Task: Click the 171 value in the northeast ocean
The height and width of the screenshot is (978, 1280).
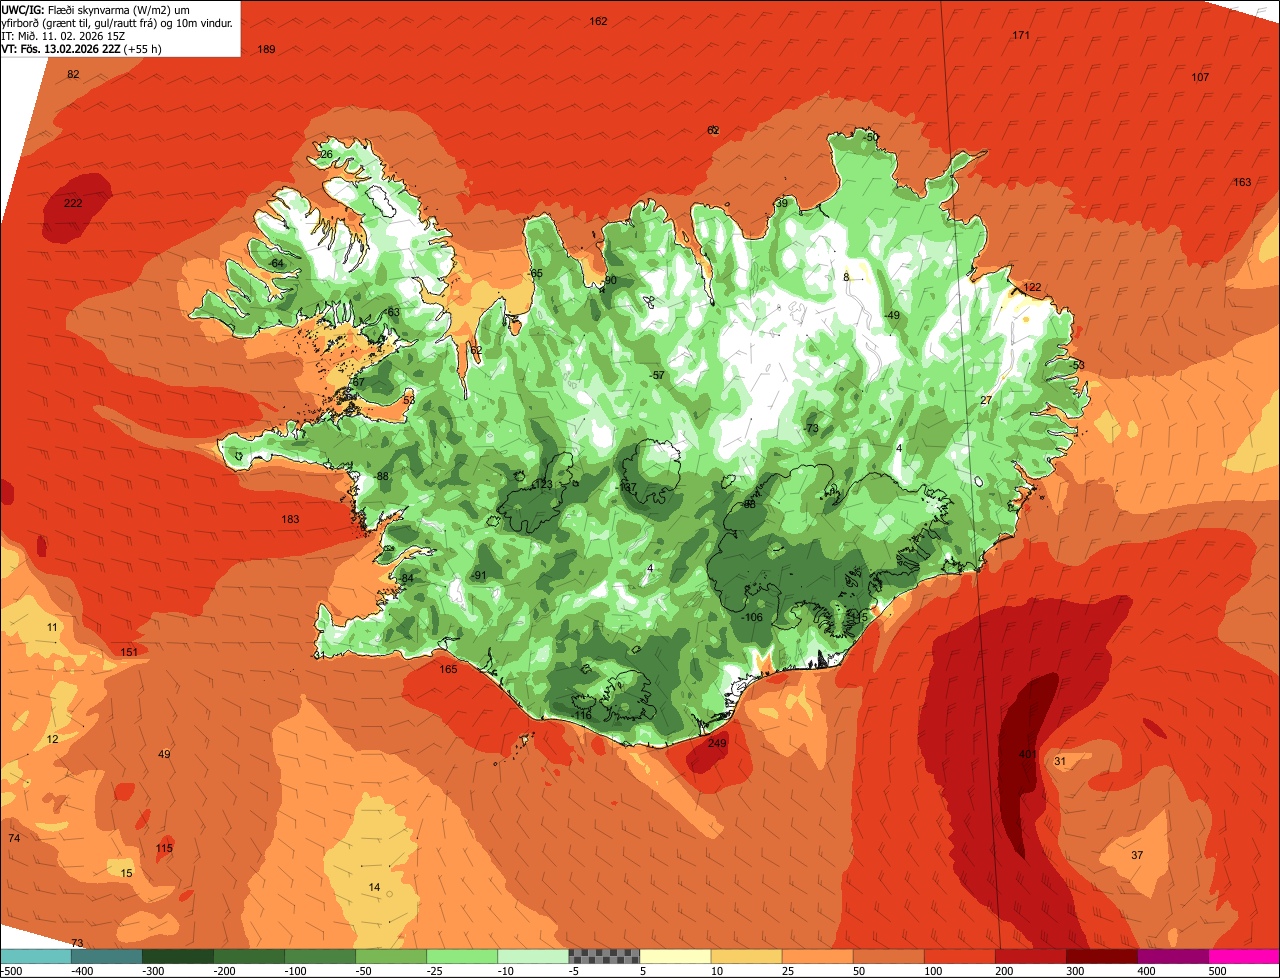Action: coord(1021,35)
